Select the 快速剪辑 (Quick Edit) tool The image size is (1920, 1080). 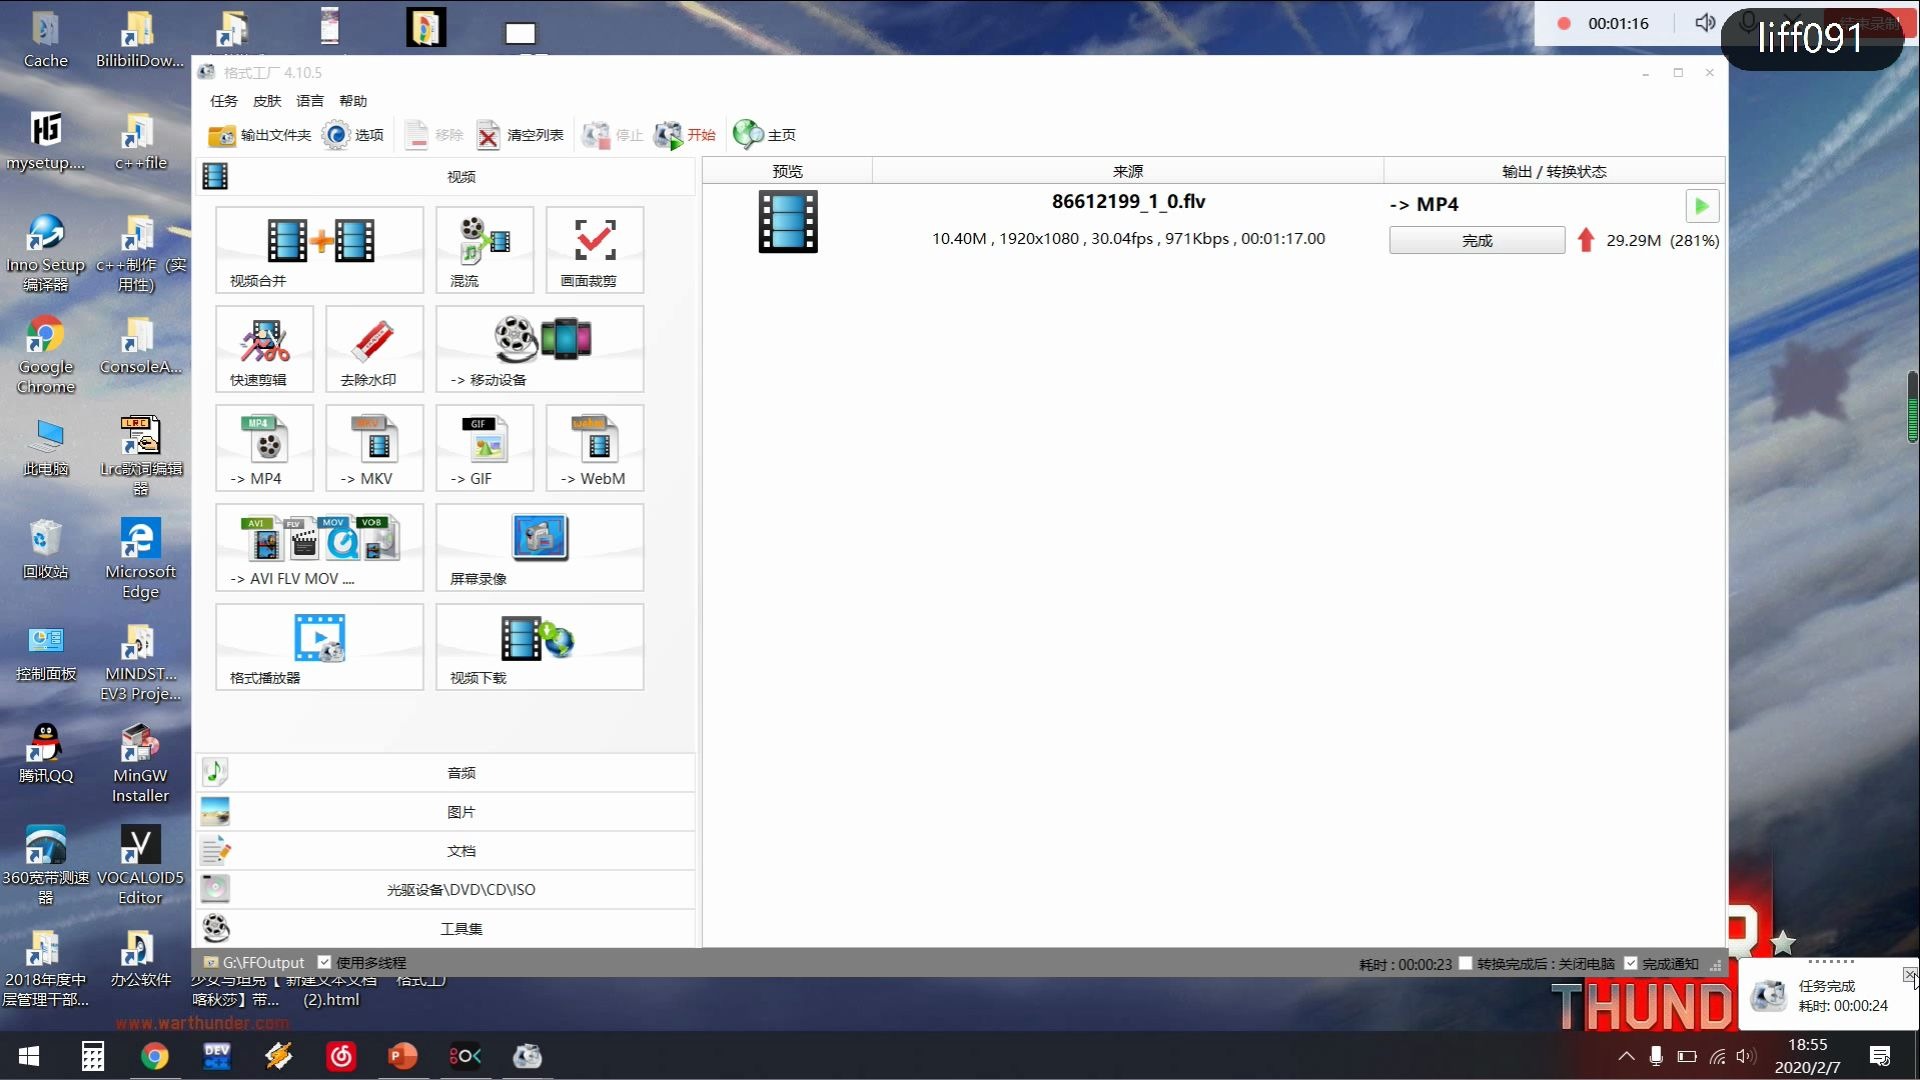tap(262, 348)
